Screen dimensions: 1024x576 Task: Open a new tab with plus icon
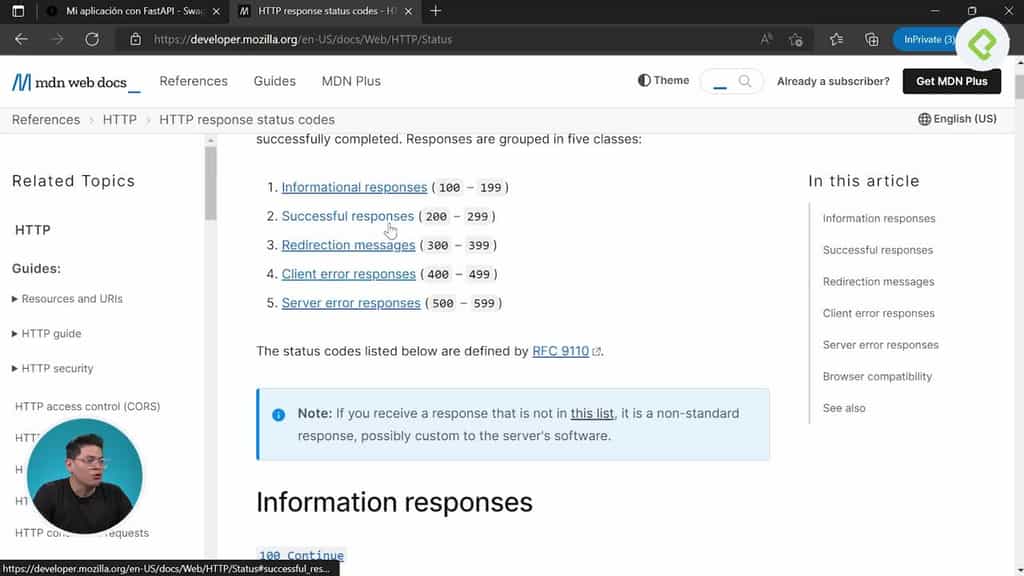pos(435,11)
